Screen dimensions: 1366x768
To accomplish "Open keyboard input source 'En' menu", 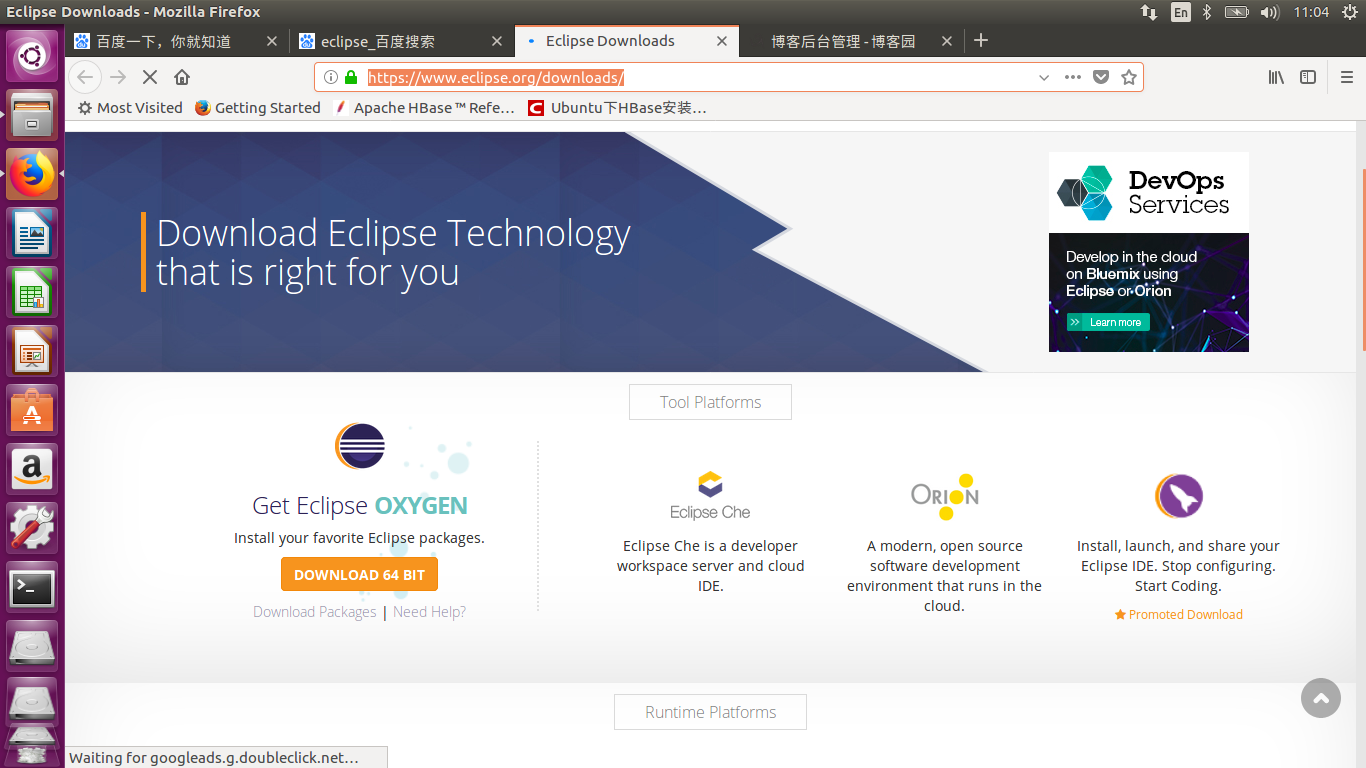I will tap(1181, 12).
